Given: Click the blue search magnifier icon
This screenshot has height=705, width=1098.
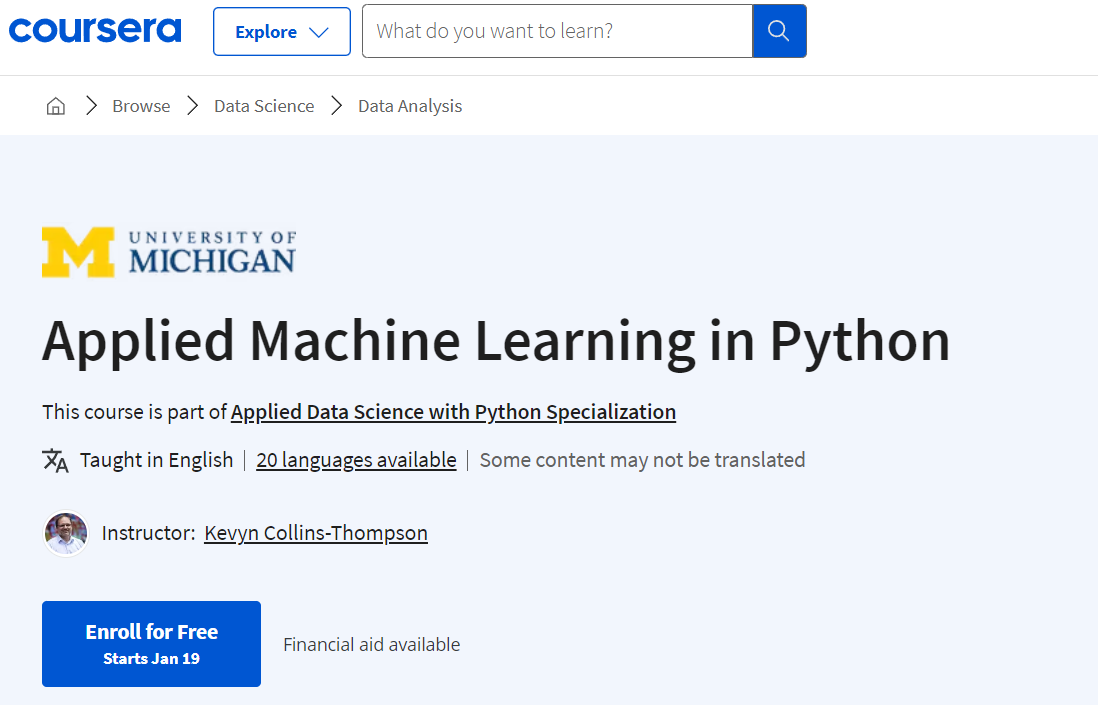Looking at the screenshot, I should [x=779, y=31].
